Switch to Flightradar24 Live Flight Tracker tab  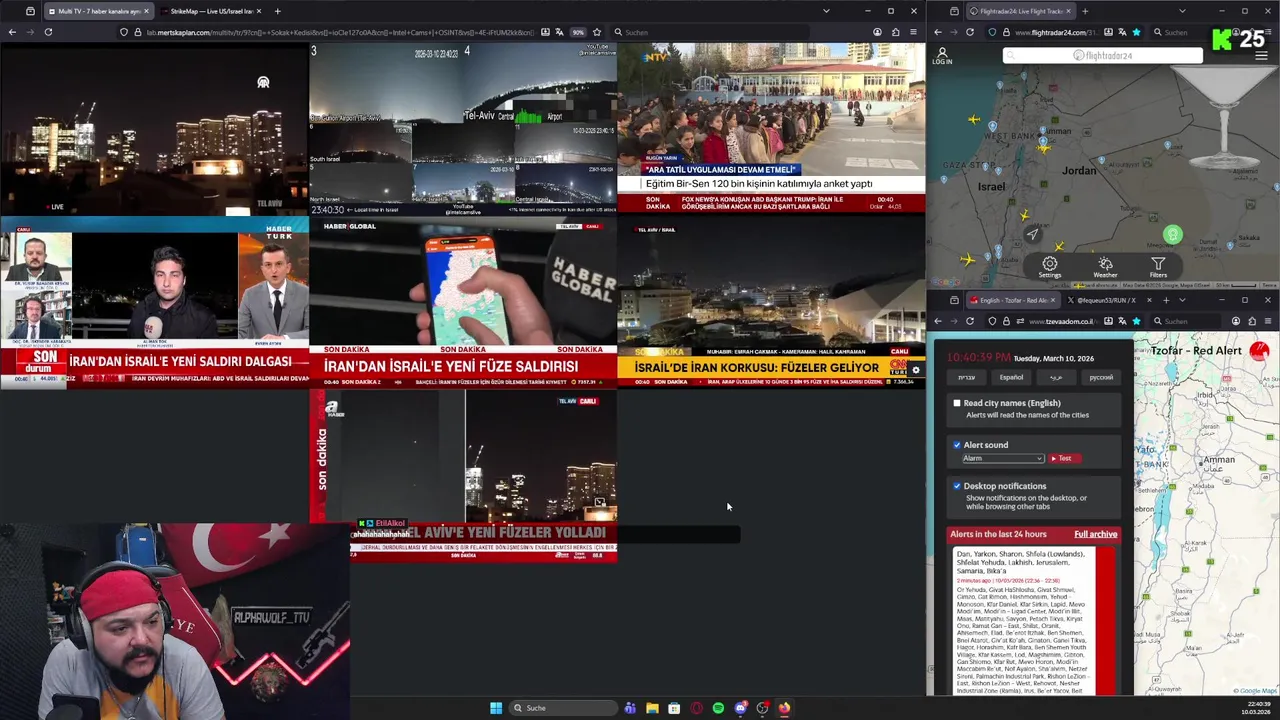(1020, 11)
